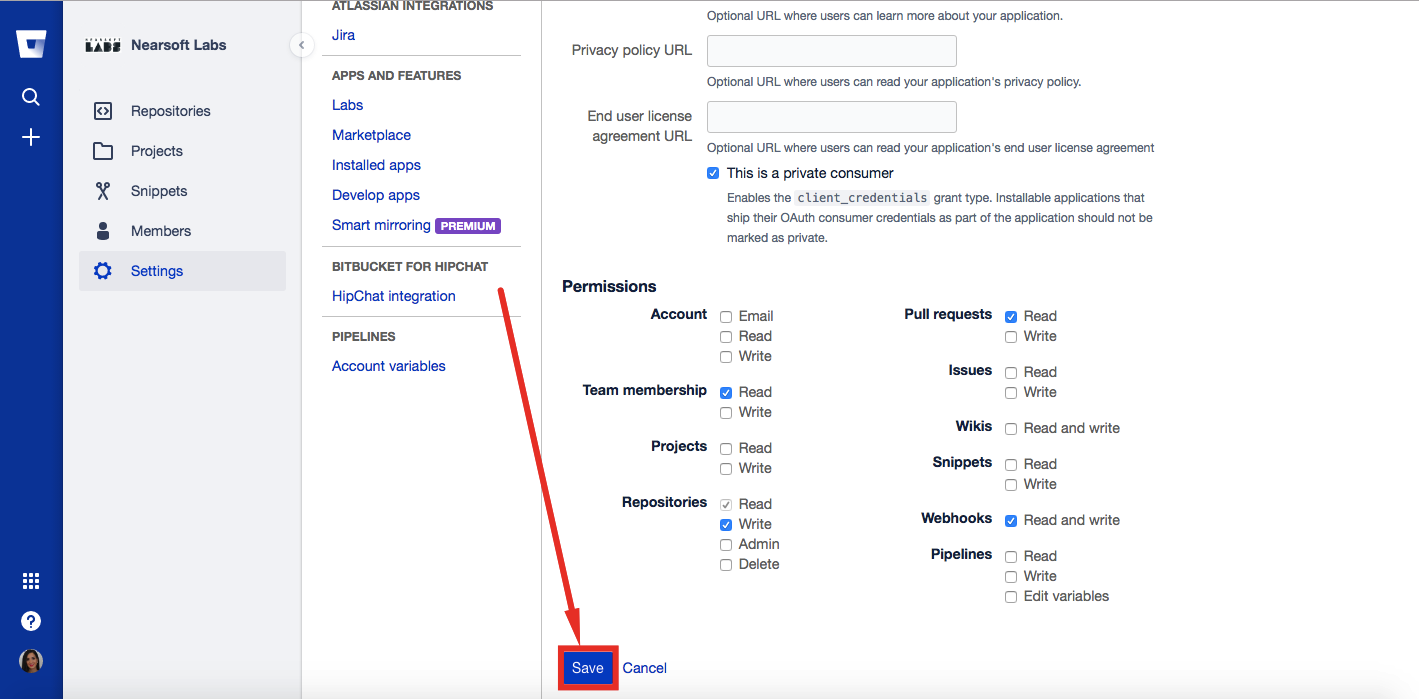Open HipChat integration settings link
This screenshot has width=1419, height=699.
pos(393,296)
